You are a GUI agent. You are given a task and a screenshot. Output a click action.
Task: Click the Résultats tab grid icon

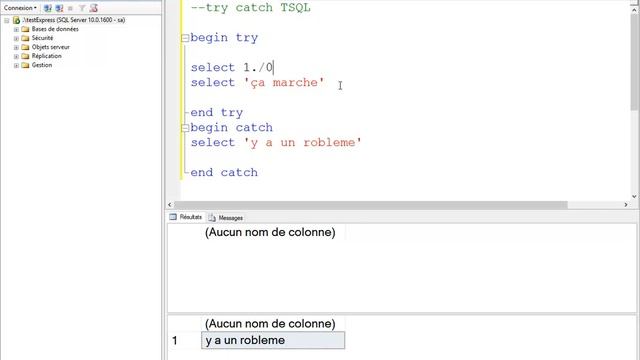[x=173, y=217]
